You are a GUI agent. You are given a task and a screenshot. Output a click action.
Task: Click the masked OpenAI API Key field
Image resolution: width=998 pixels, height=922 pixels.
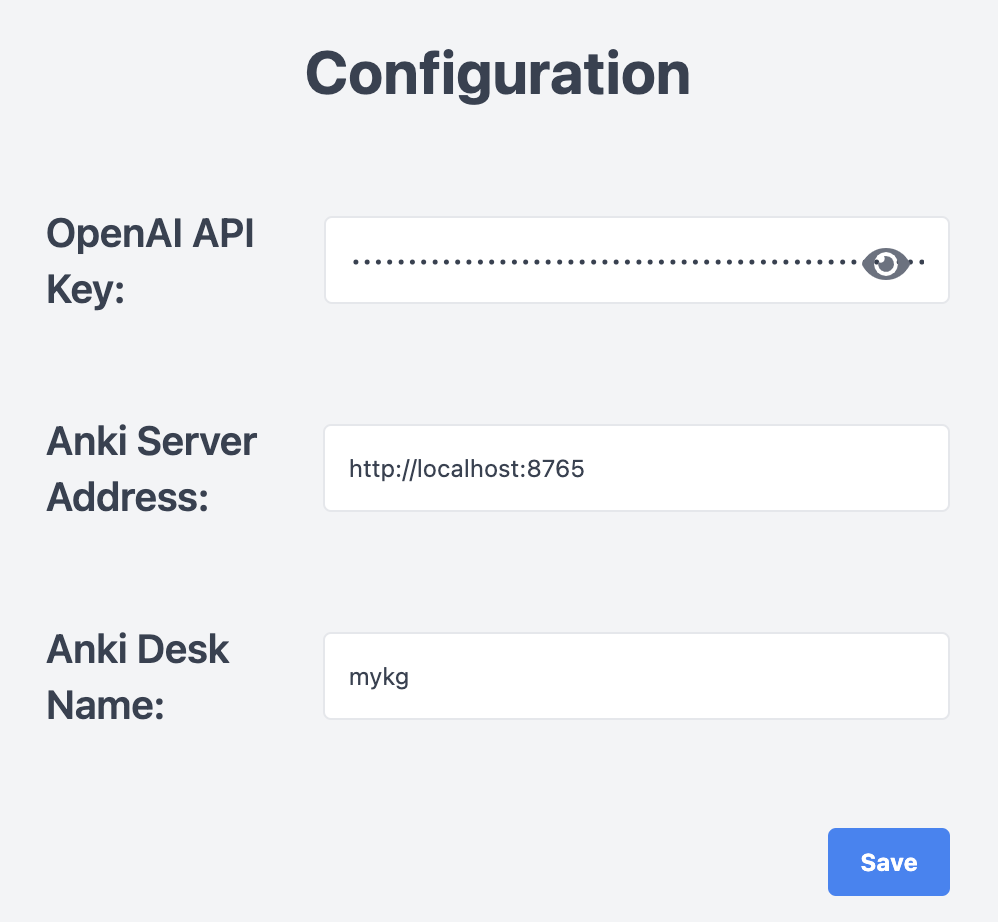tap(600, 262)
